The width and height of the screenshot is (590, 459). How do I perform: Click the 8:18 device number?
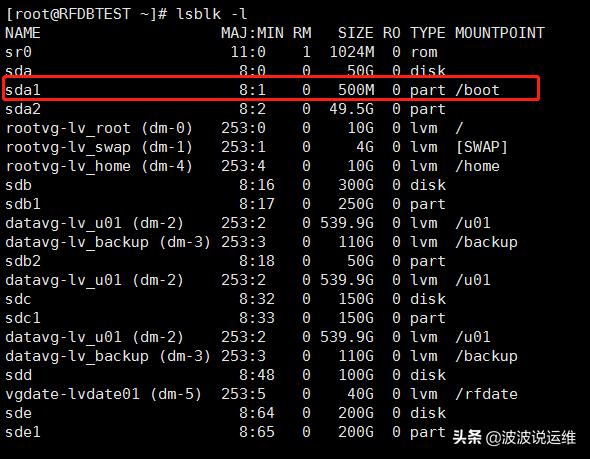click(x=257, y=261)
